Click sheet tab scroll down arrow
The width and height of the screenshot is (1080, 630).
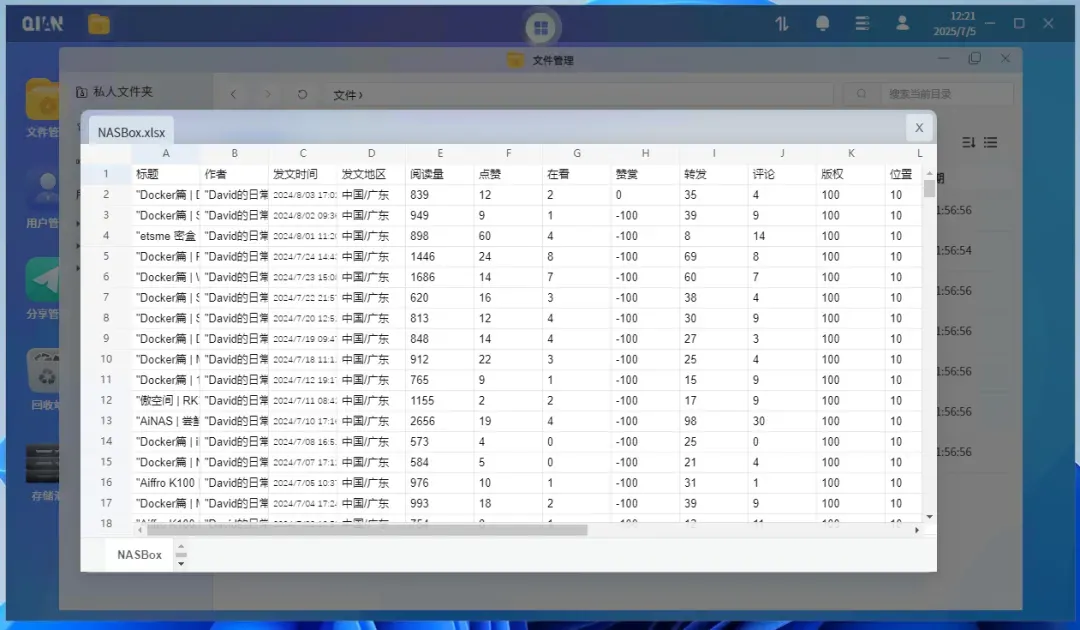pos(181,564)
